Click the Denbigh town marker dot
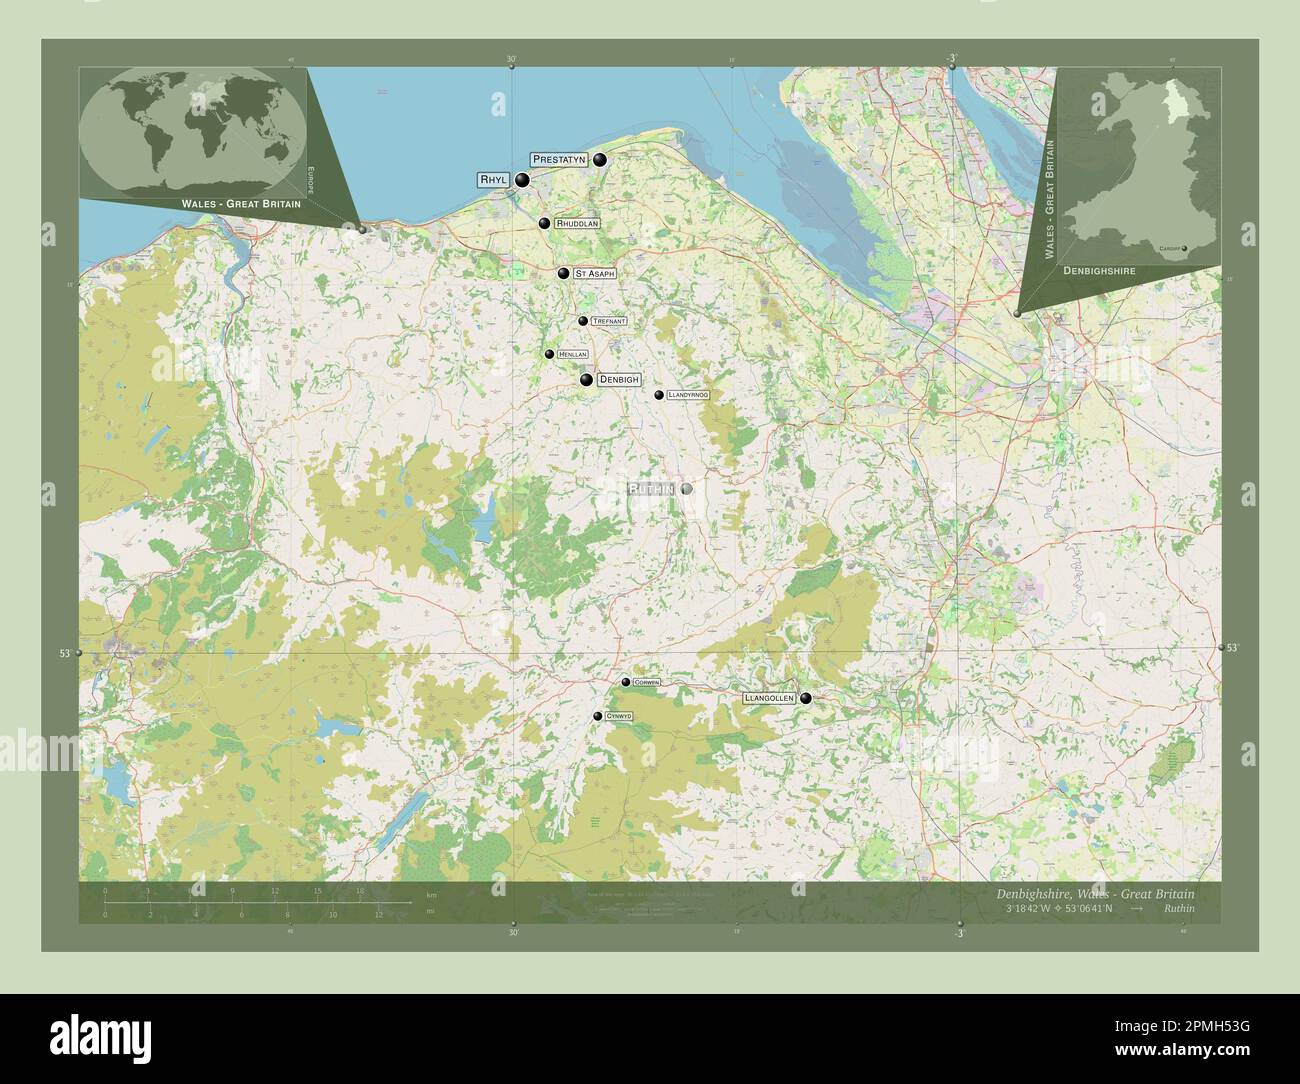Screen dimensions: 1300x1084 586,379
